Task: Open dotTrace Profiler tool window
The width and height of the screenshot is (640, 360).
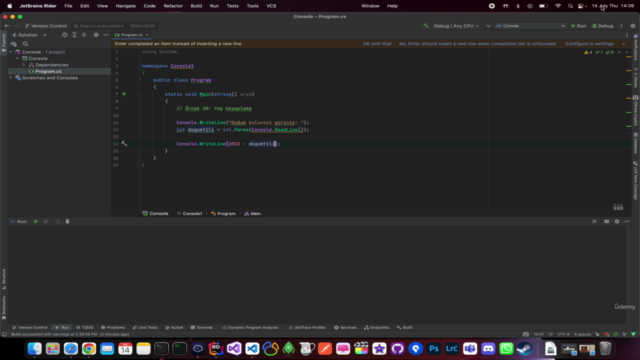Action: (307, 327)
